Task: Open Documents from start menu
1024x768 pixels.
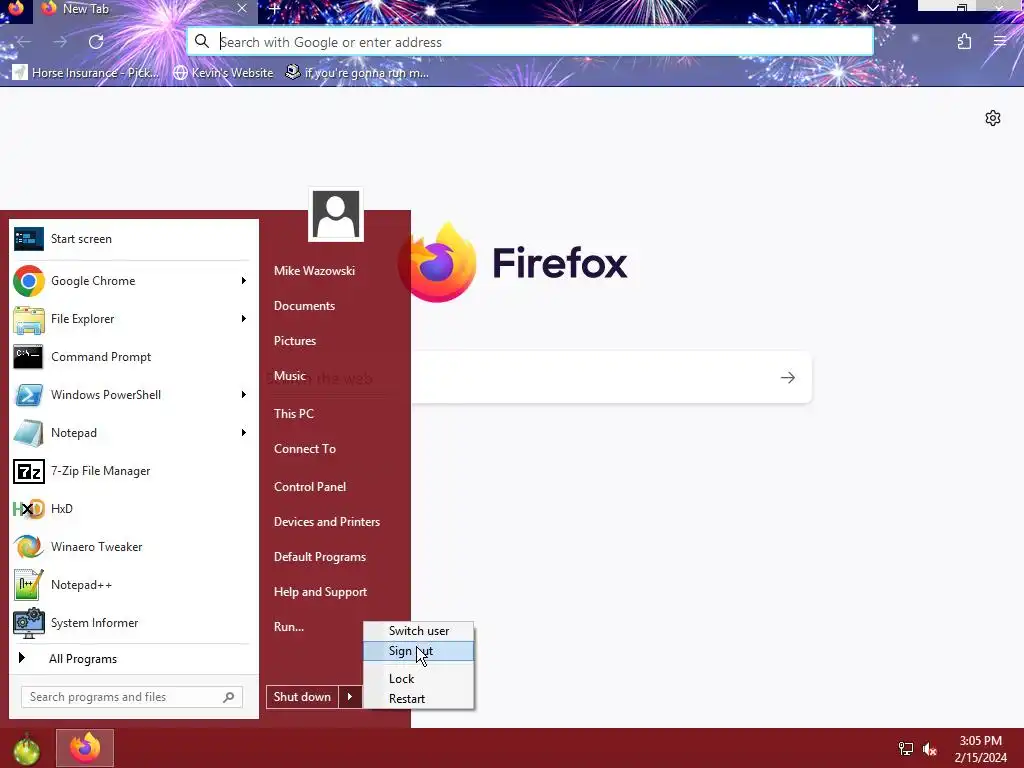Action: tap(304, 306)
